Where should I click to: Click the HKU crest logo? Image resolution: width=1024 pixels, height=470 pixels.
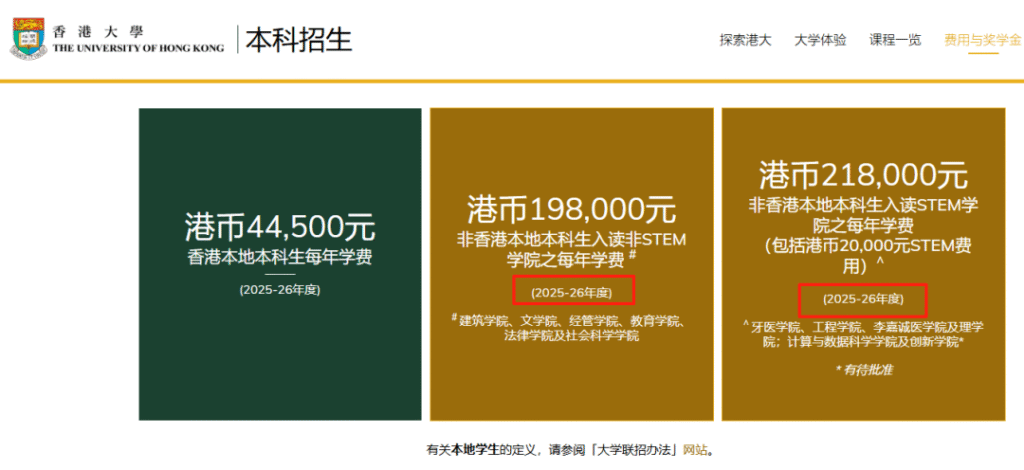pos(29,39)
